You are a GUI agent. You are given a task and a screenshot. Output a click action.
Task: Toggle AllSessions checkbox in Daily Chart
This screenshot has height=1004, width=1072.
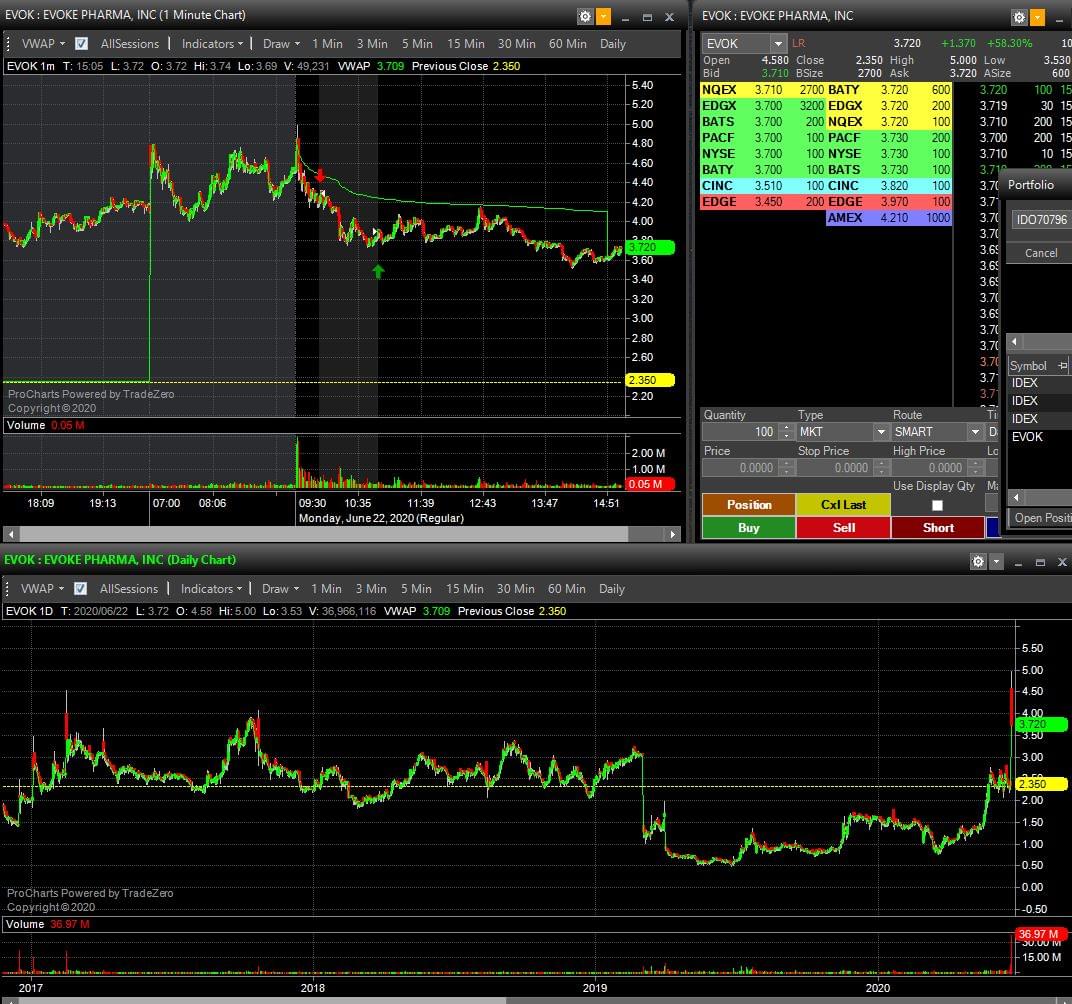point(82,589)
